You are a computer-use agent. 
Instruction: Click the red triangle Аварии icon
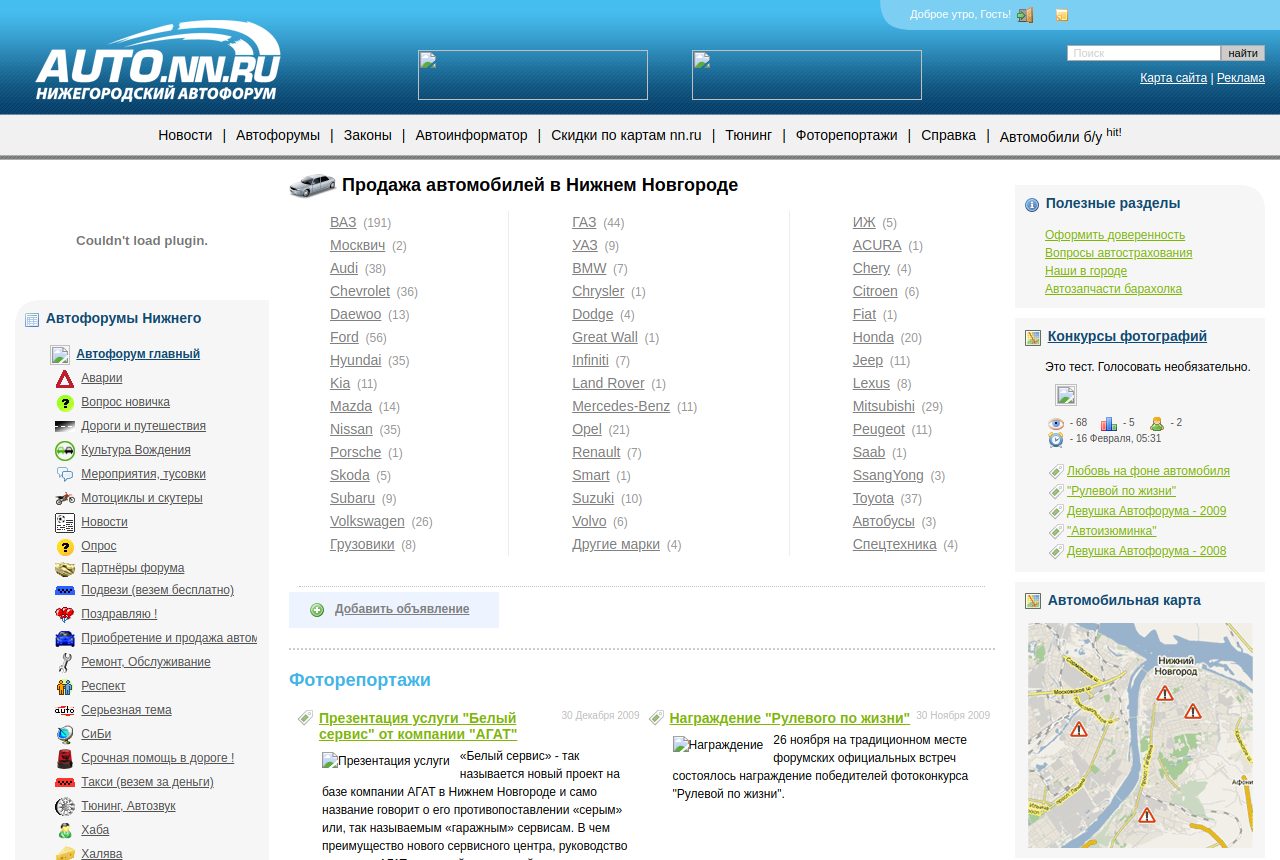pos(65,378)
